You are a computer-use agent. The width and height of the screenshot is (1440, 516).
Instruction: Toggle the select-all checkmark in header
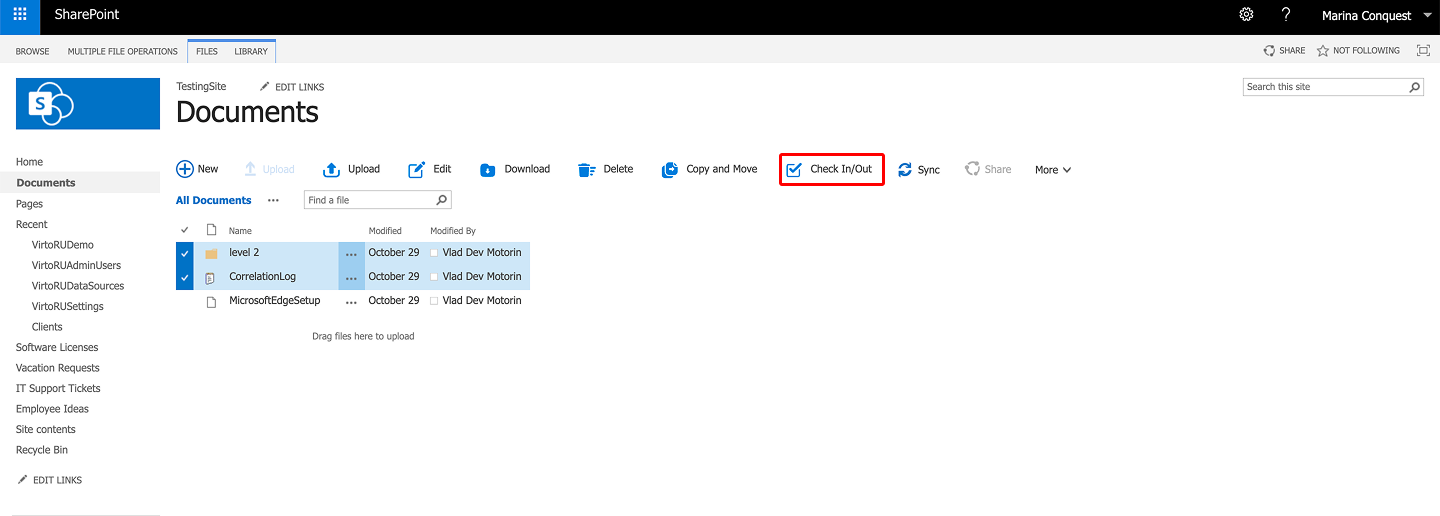coord(184,230)
